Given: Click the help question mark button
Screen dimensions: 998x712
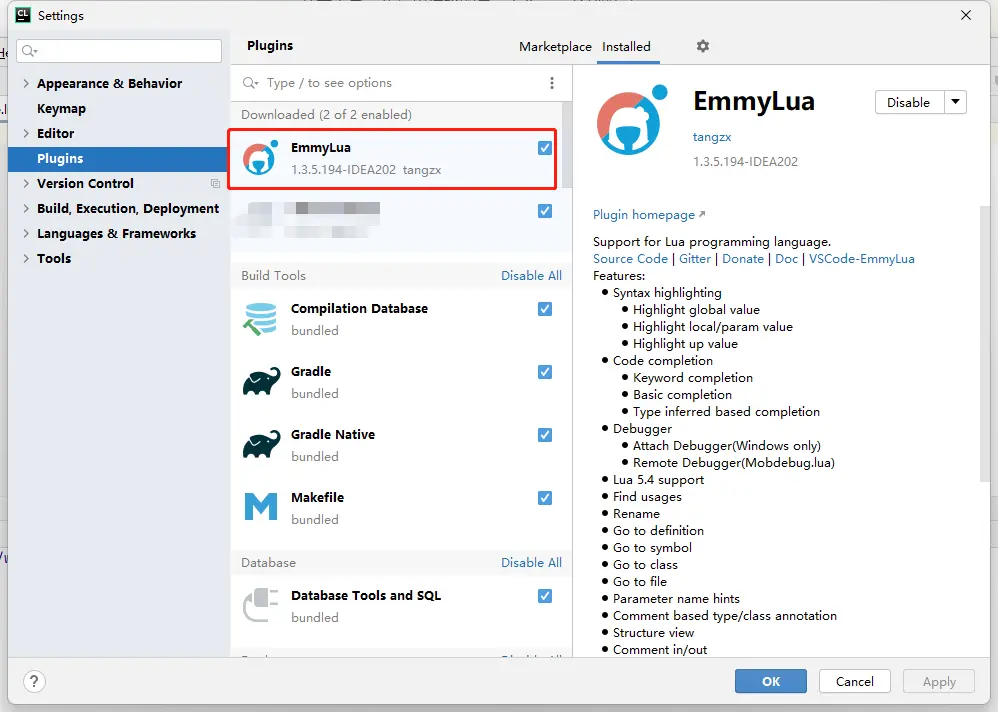Looking at the screenshot, I should pos(34,681).
